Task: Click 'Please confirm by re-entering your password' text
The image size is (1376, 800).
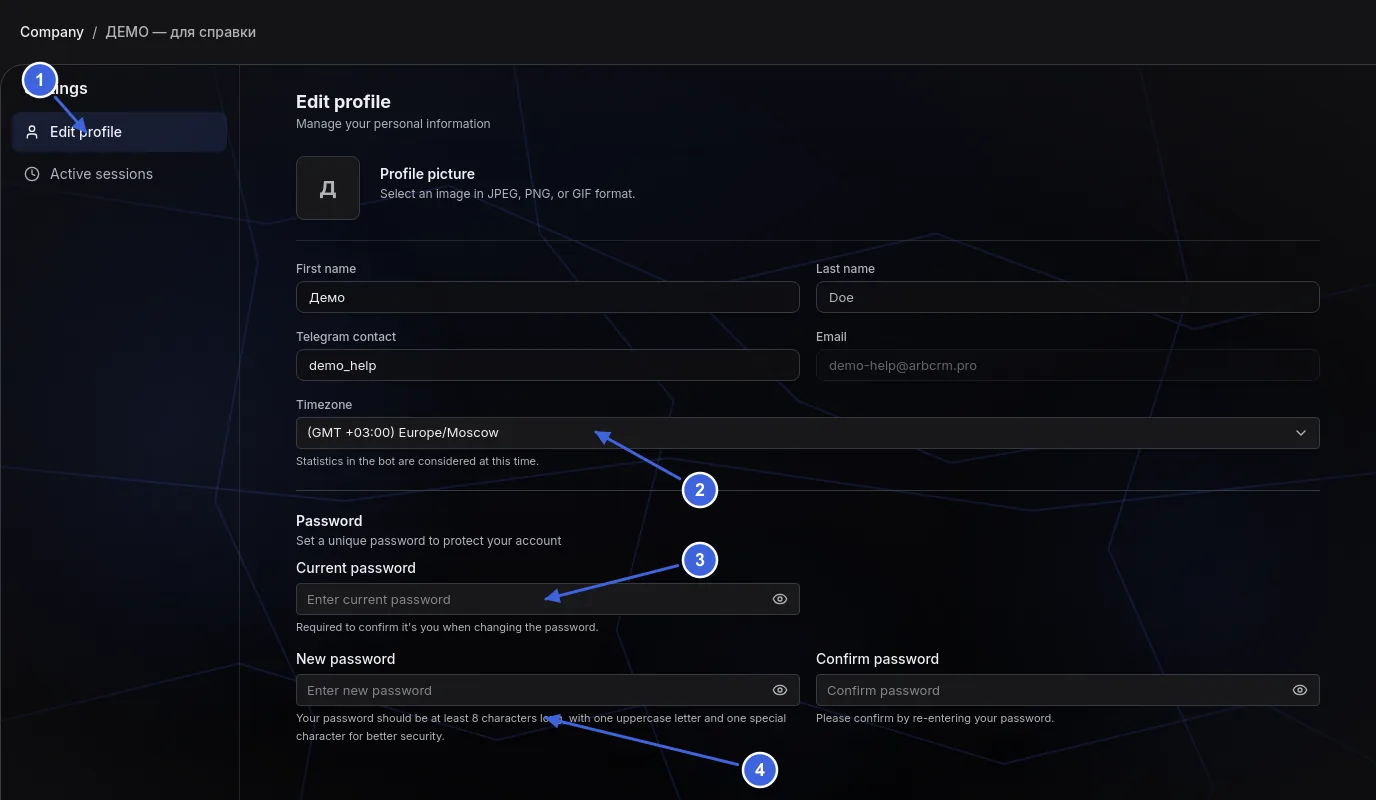Action: [x=935, y=718]
